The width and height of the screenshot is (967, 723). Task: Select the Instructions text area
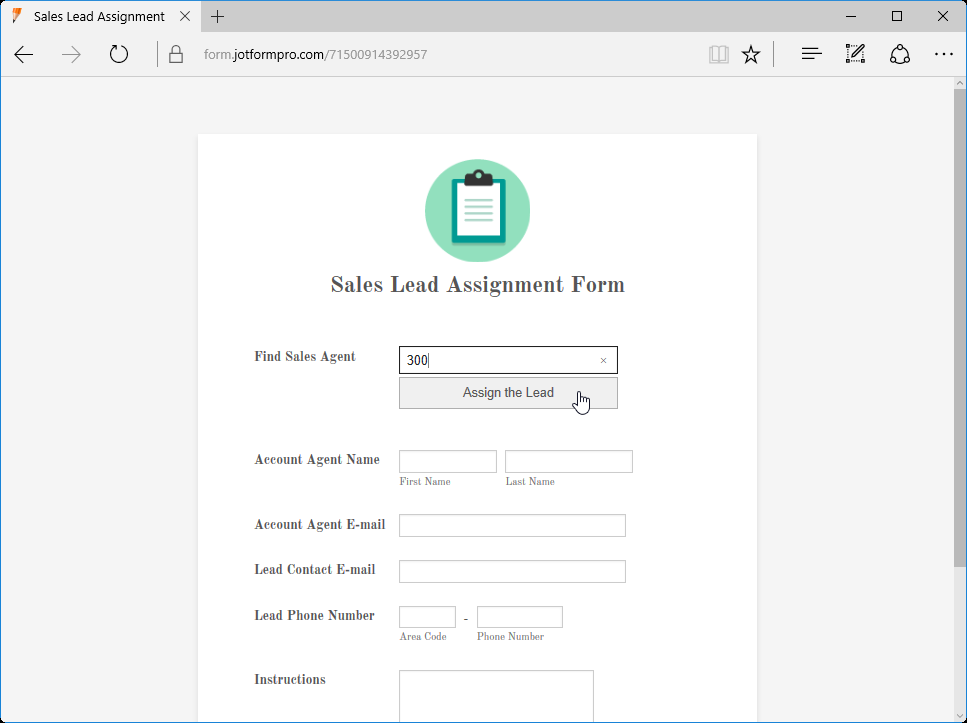(496, 696)
